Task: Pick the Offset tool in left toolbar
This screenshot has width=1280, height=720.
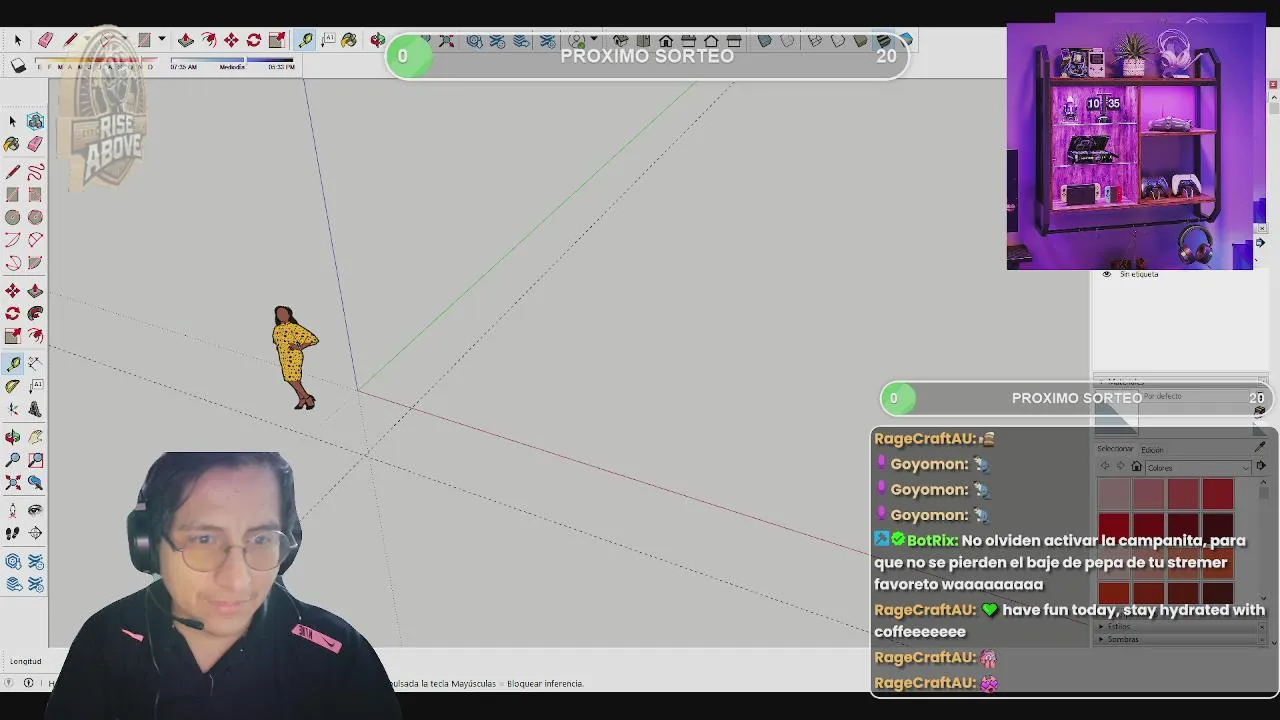Action: click(x=35, y=336)
